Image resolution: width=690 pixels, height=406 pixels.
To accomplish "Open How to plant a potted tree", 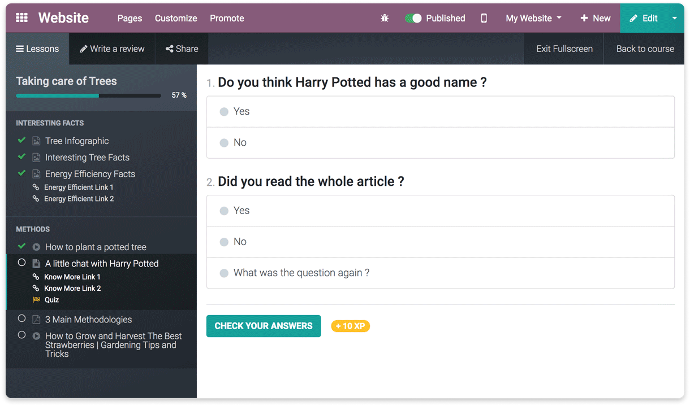I will pyautogui.click(x=96, y=247).
